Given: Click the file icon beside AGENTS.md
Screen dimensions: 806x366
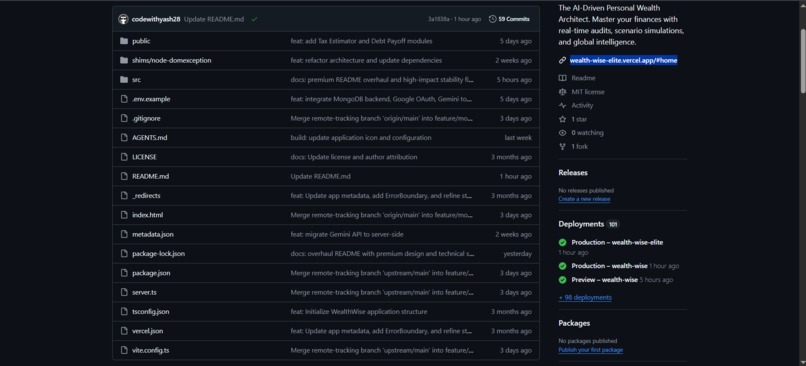Looking at the screenshot, I should tap(123, 138).
